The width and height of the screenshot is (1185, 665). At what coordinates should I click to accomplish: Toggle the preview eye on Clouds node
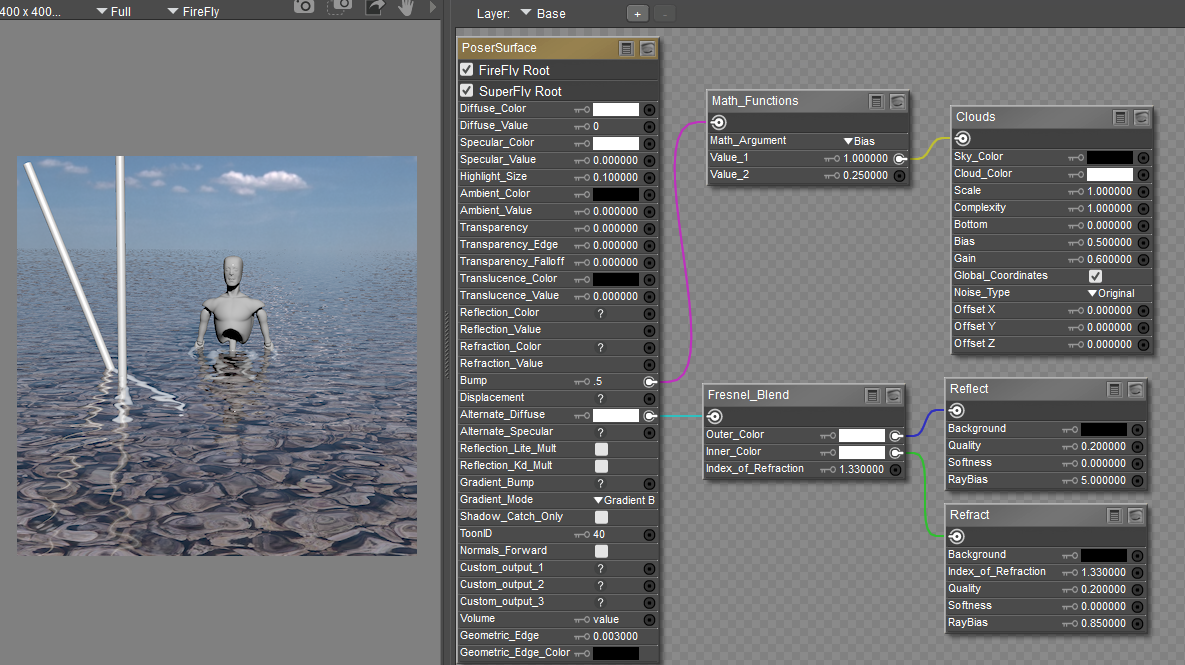[x=1141, y=118]
